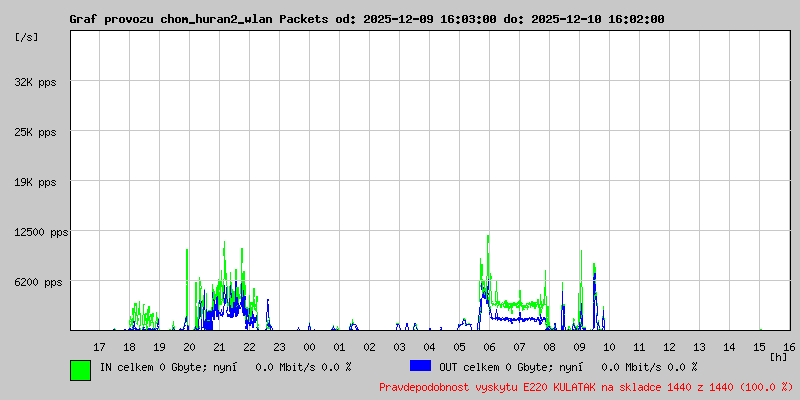Screen dimensions: 800x400
Task: Click the 19K pps axis label
Action: click(35, 182)
